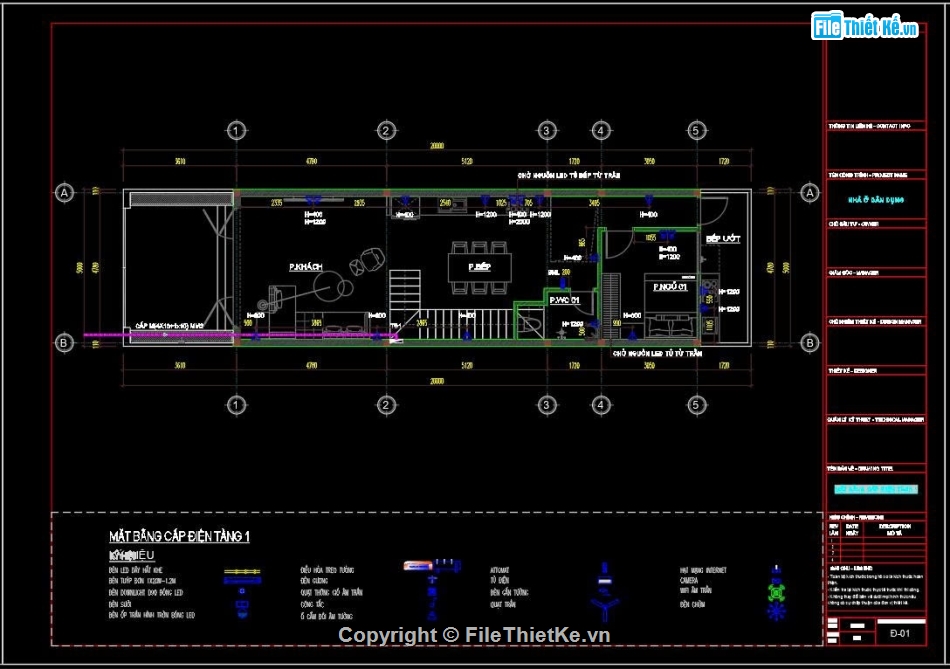The width and height of the screenshot is (950, 669).
Task: Click grid axis bubble 1 at top
Action: (x=236, y=131)
